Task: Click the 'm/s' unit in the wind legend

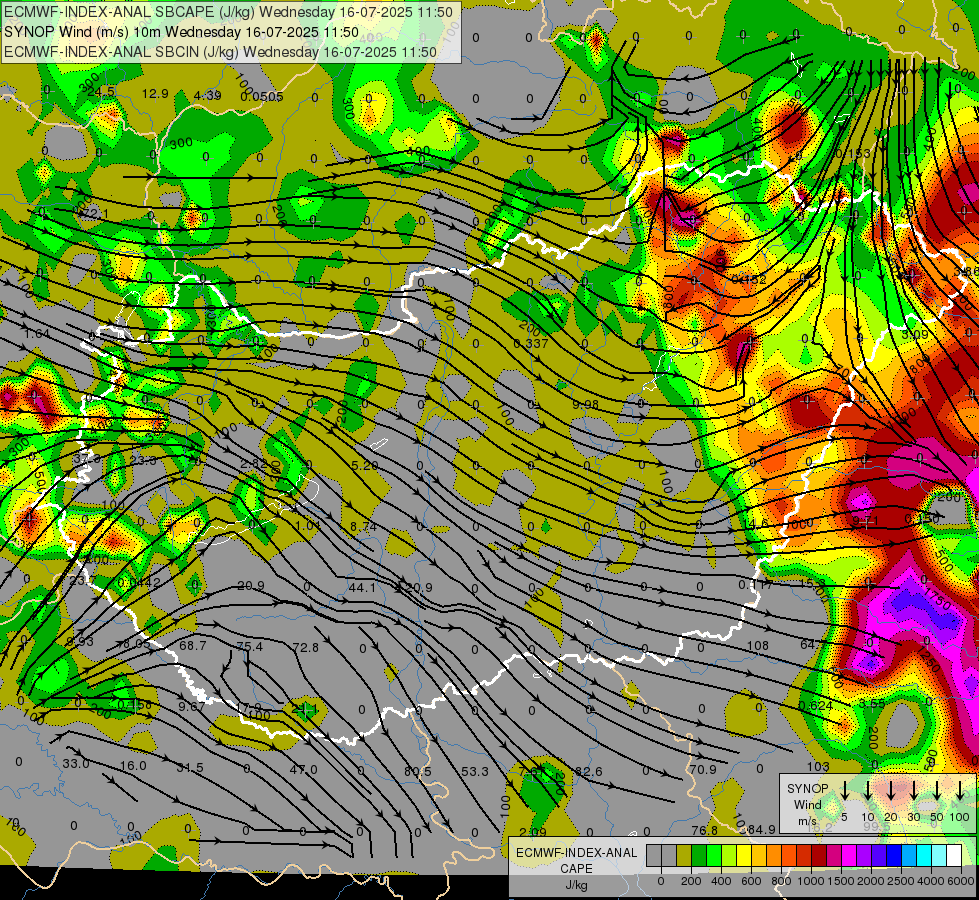Action: [x=807, y=821]
